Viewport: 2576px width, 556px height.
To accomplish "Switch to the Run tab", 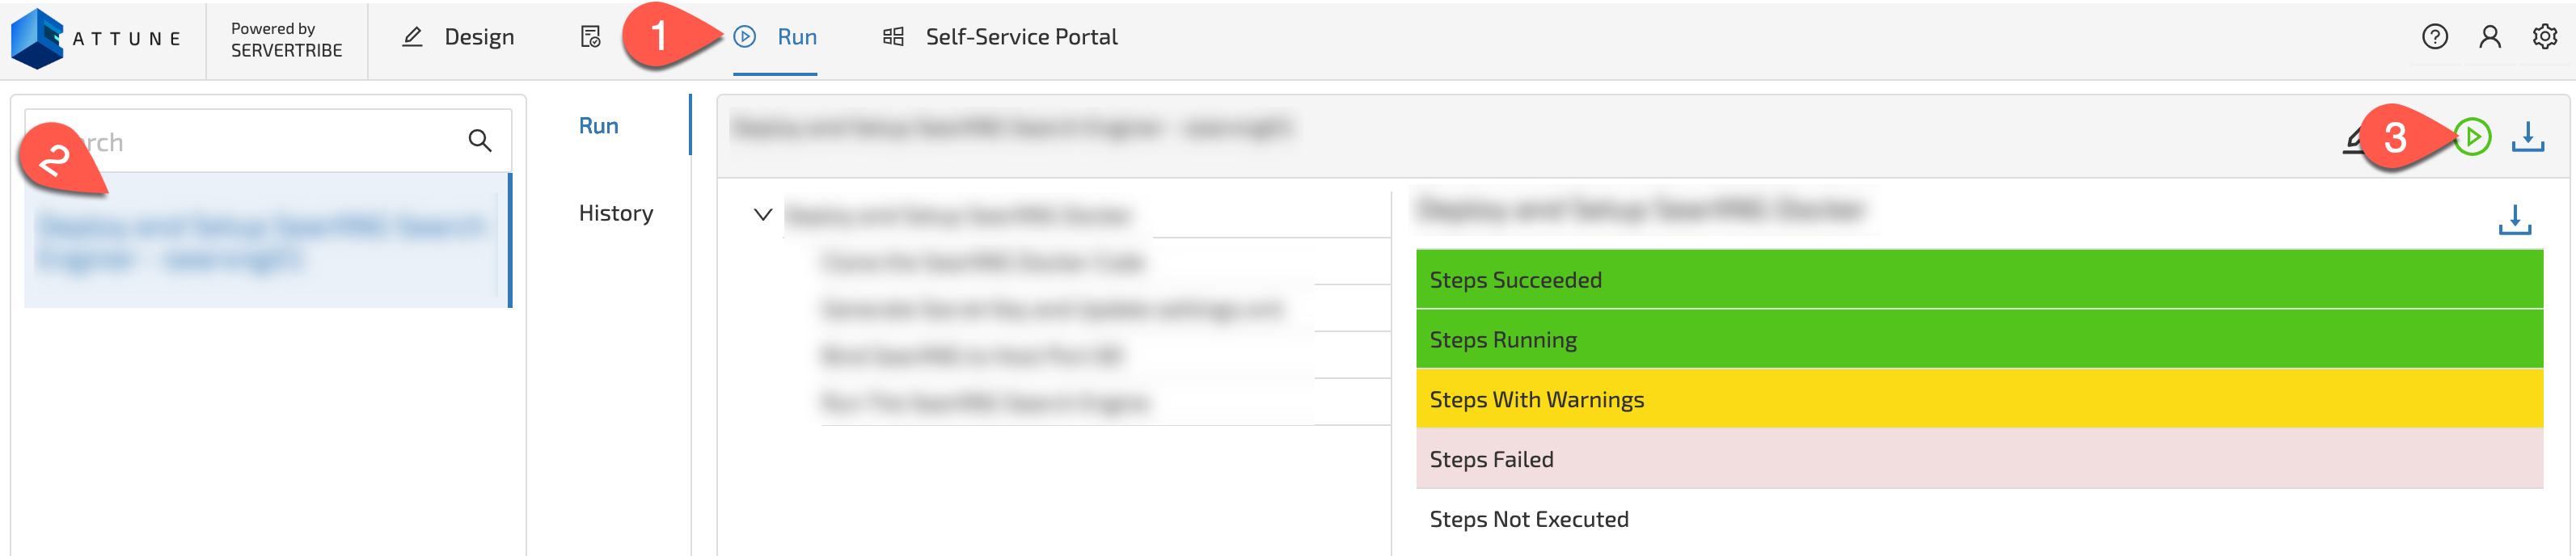I will click(775, 37).
